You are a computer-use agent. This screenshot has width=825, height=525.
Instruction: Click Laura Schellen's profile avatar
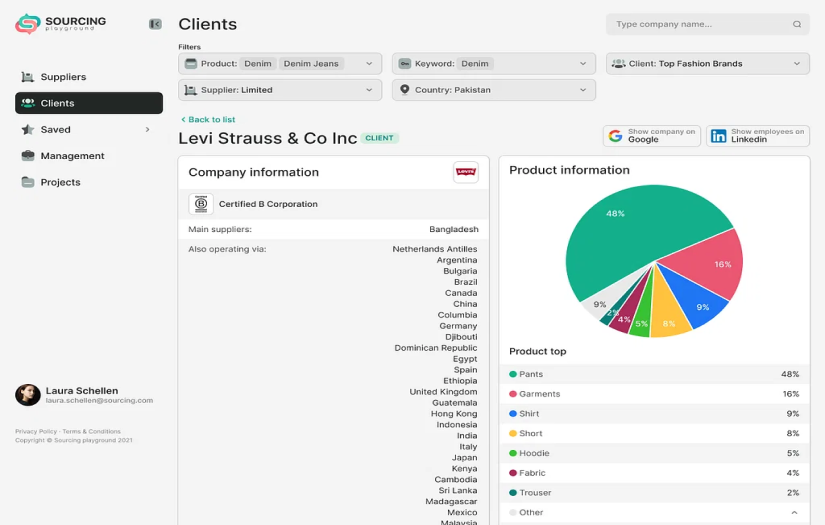28,395
